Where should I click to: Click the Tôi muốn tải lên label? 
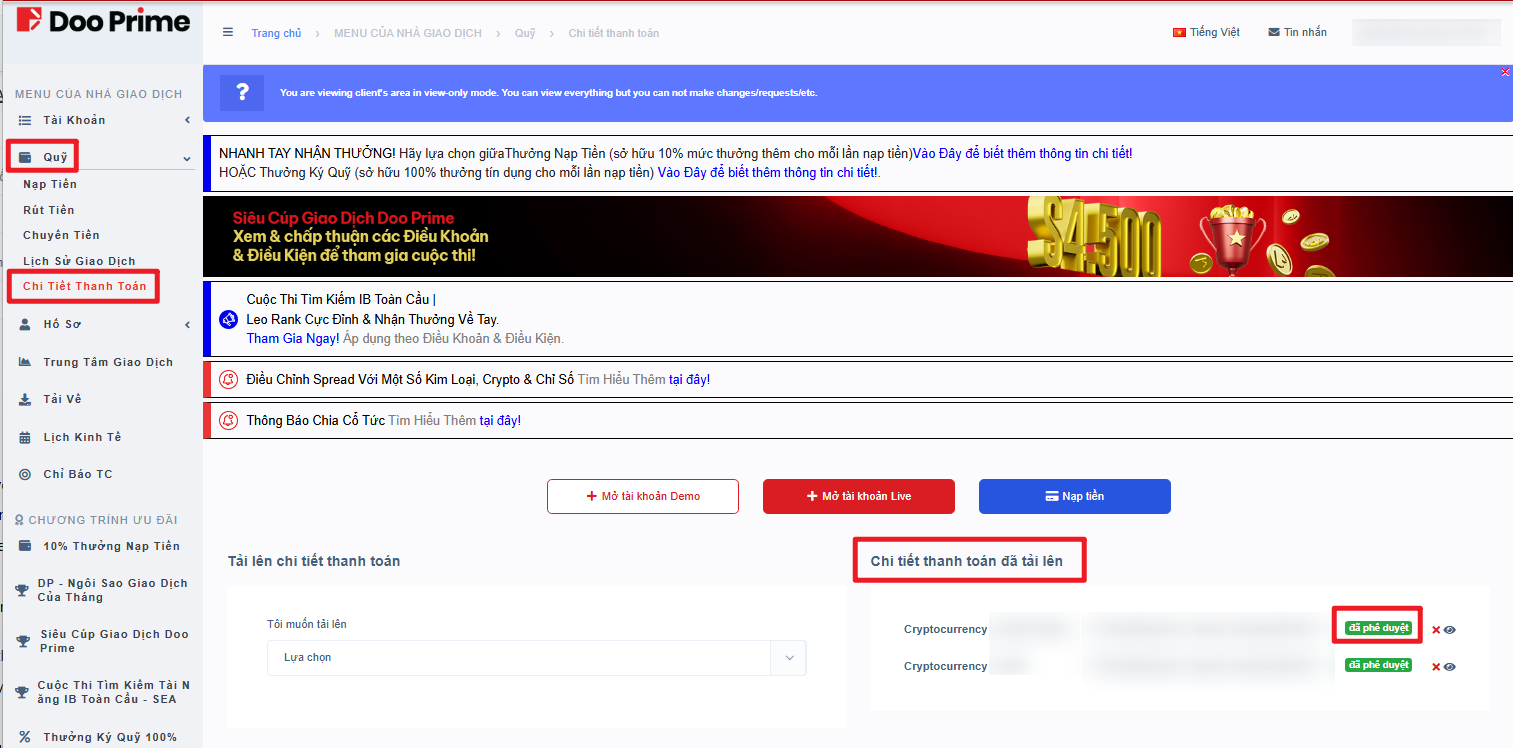307,624
